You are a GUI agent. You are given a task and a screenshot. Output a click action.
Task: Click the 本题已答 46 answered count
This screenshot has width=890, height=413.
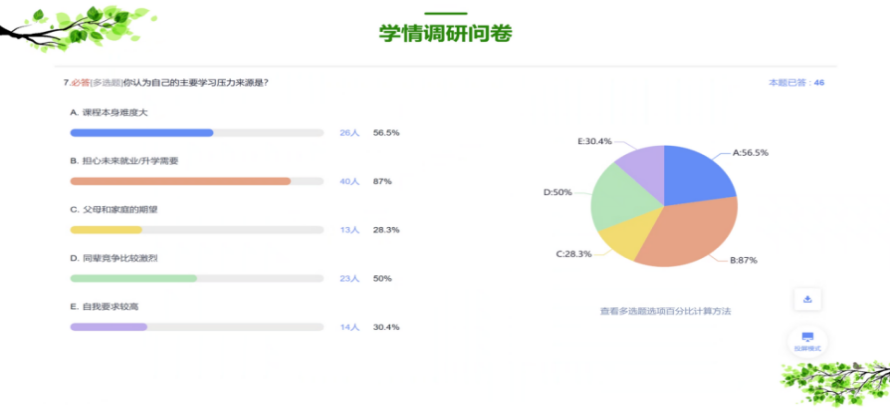tap(795, 82)
